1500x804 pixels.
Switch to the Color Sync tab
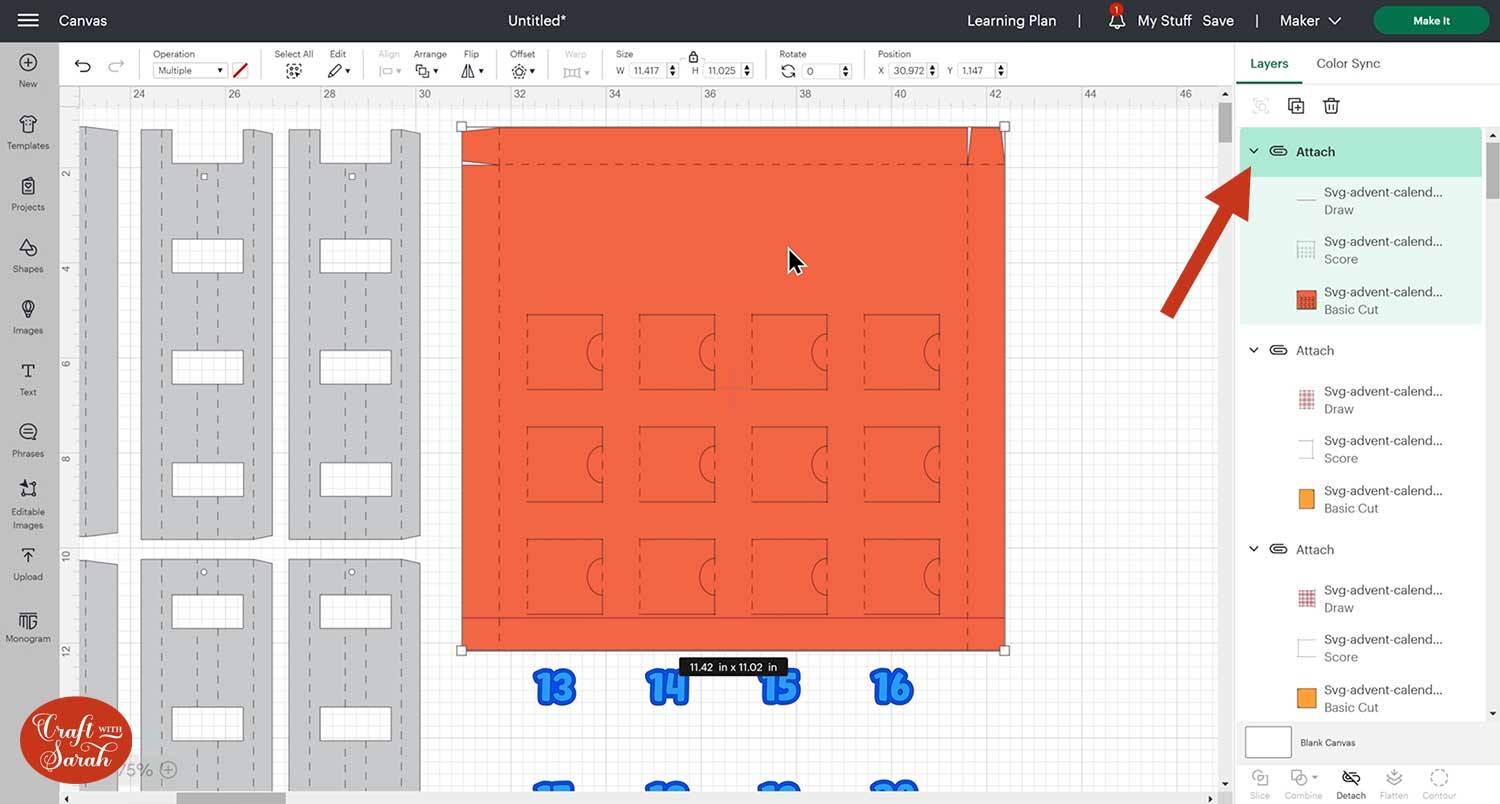[x=1348, y=63]
